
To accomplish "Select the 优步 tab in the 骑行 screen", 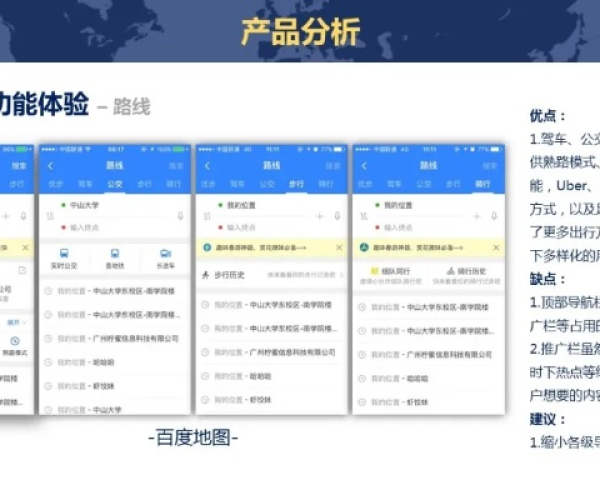I will point(365,184).
